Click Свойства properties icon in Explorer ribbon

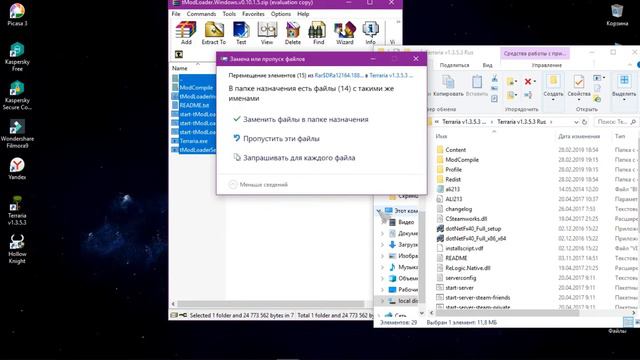pyautogui.click(x=579, y=86)
